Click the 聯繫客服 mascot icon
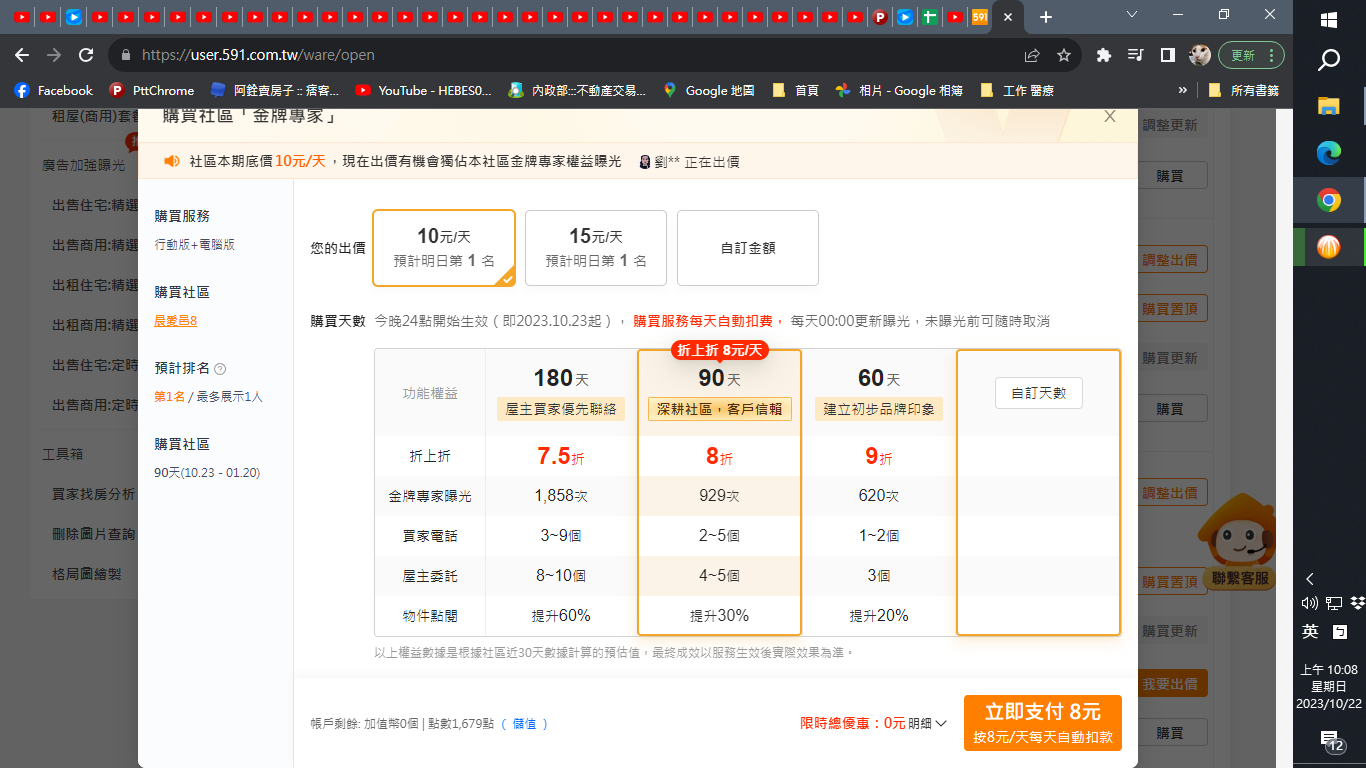Viewport: 1366px width, 768px height. 1239,540
